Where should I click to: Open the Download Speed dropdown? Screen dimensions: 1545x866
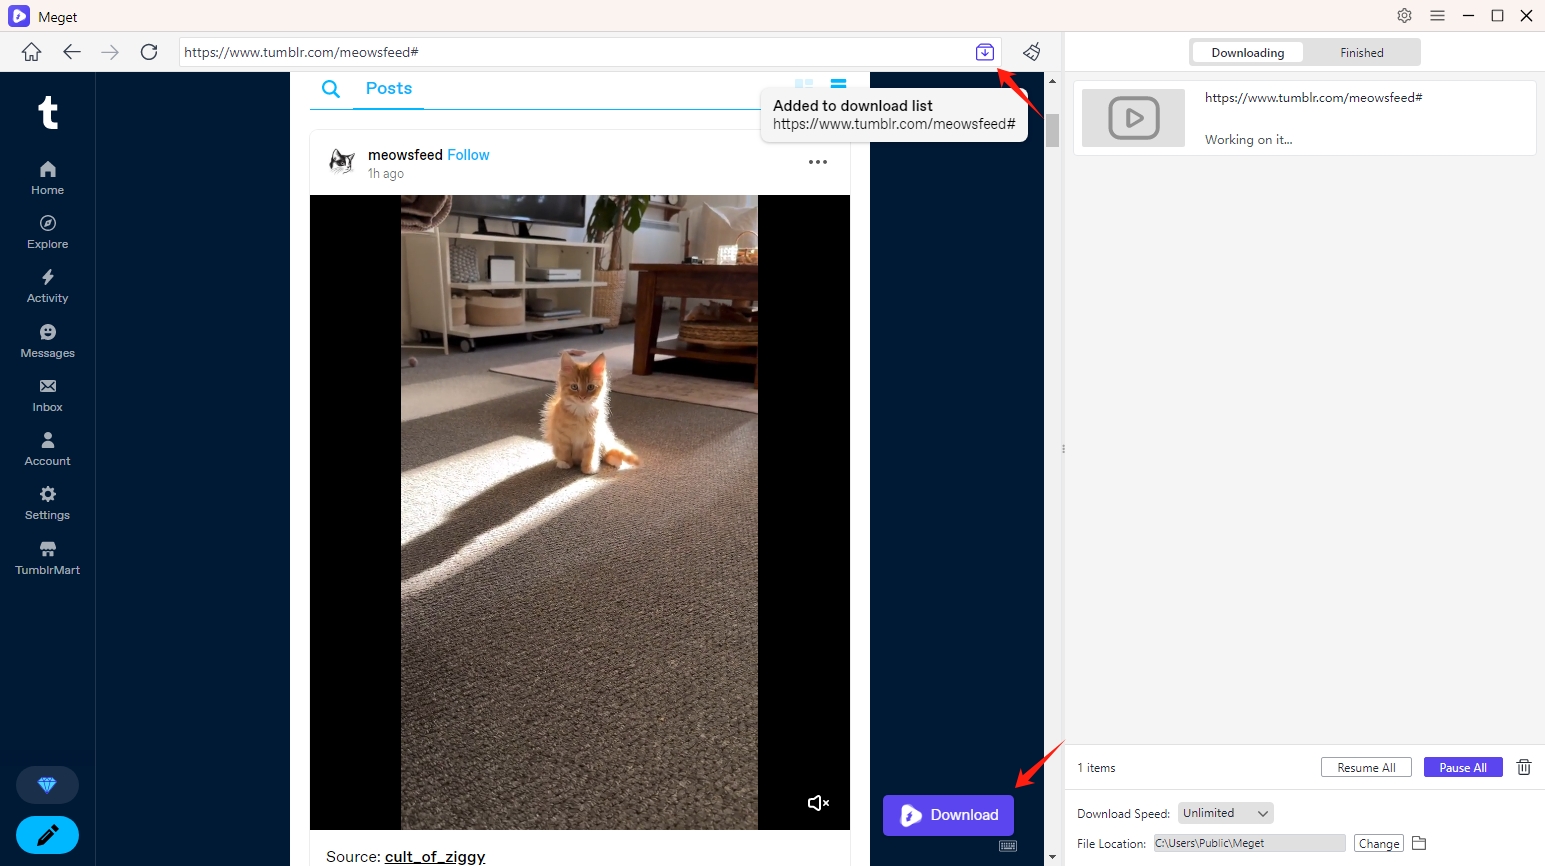click(1226, 813)
